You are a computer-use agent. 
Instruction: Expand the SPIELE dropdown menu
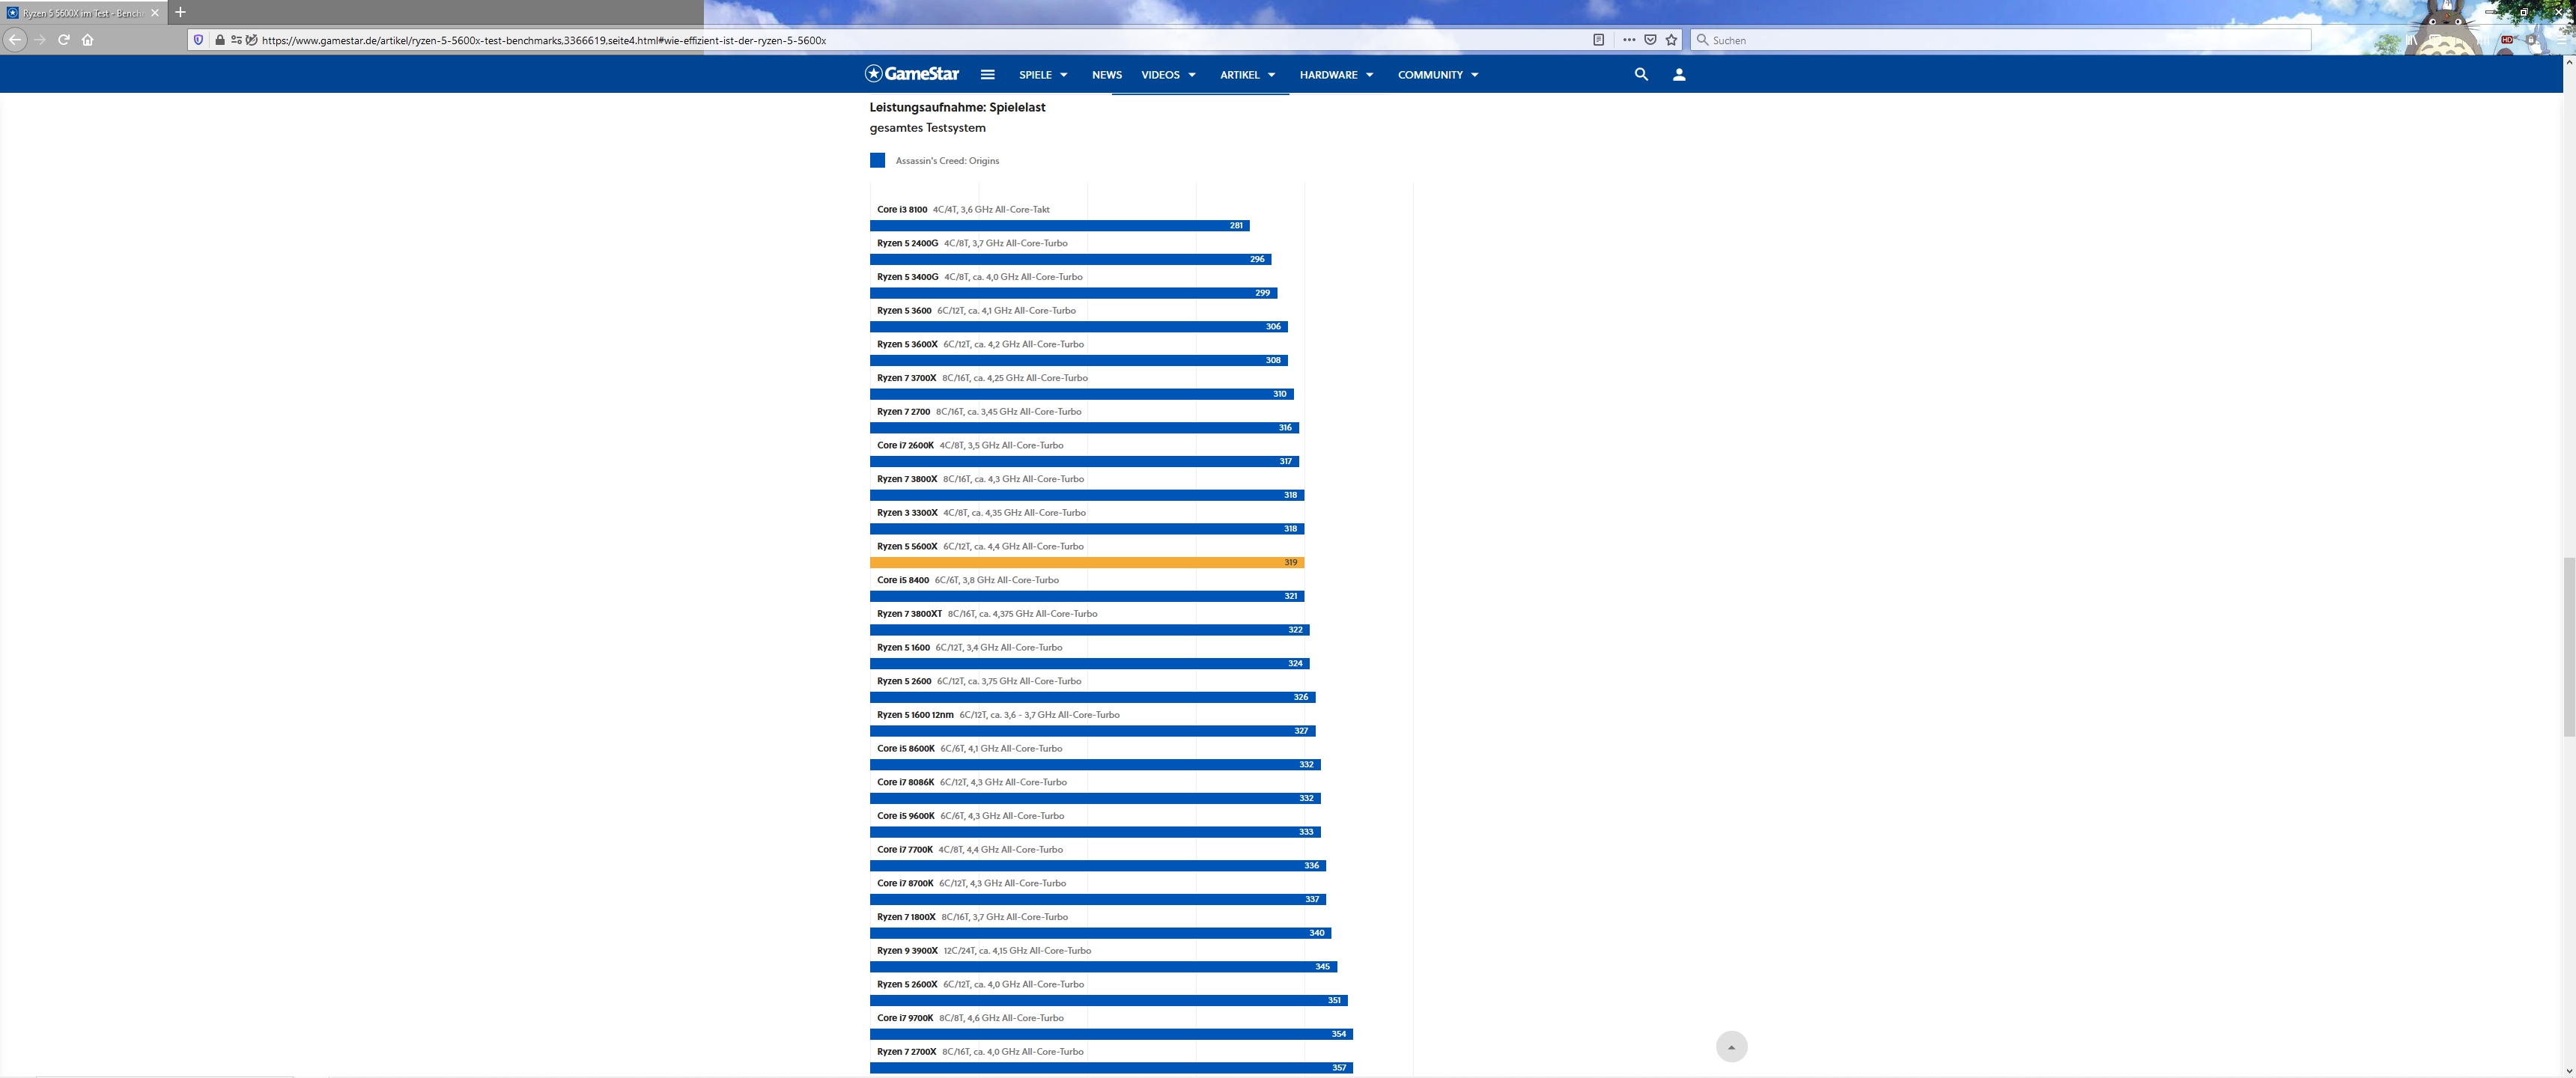1043,75
